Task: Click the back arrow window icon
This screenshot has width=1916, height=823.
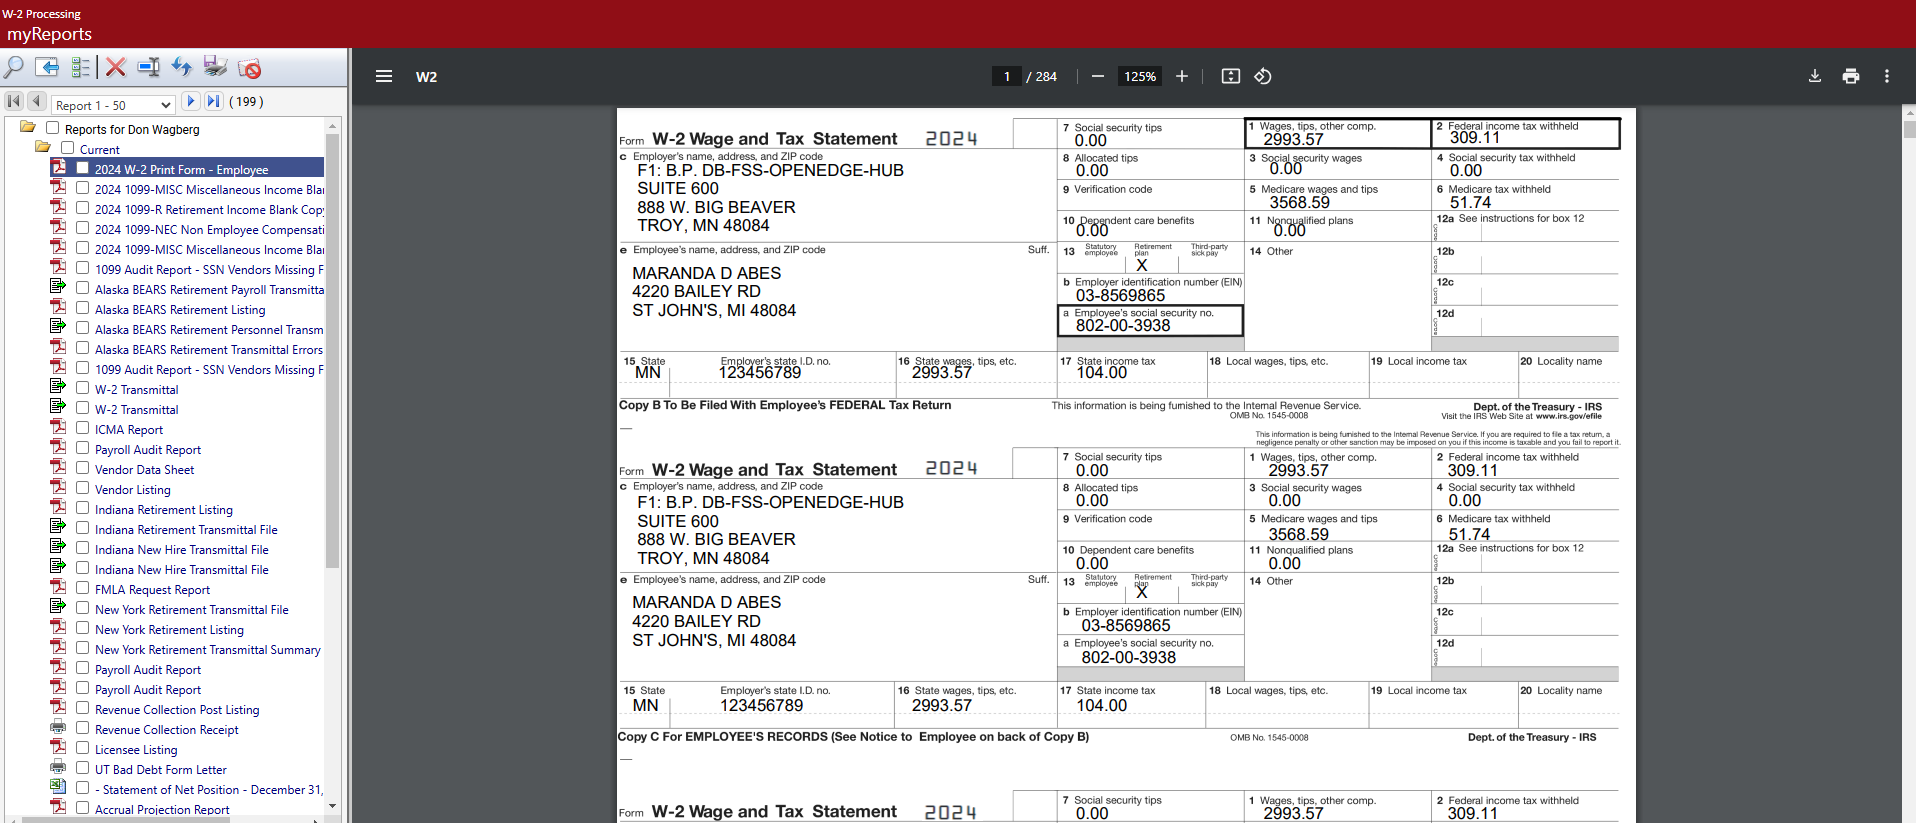Action: tap(47, 67)
